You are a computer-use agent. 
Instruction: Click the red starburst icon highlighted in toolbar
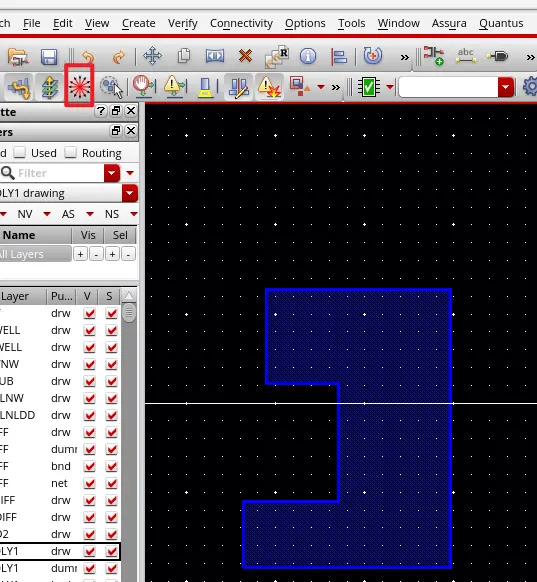(79, 86)
